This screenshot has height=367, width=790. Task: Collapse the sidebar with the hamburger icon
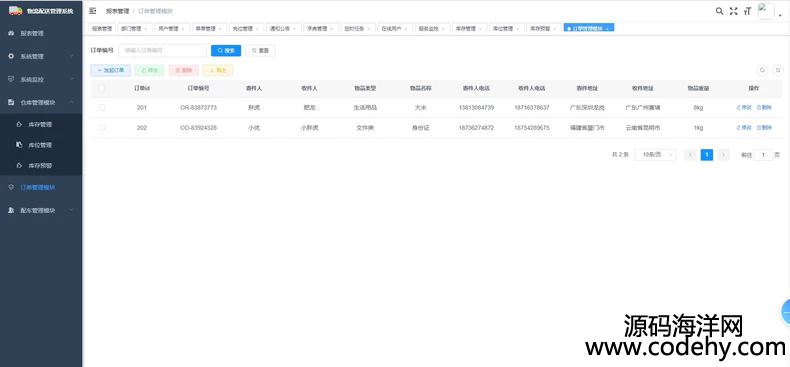[x=93, y=11]
